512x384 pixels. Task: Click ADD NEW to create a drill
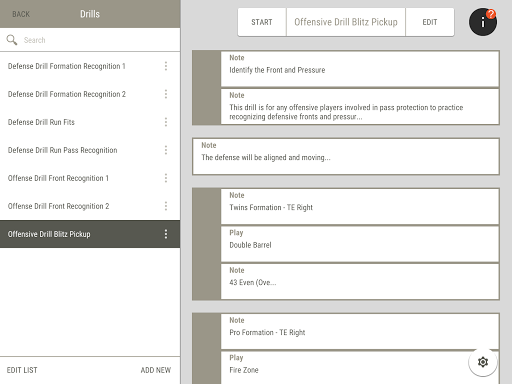[156, 370]
